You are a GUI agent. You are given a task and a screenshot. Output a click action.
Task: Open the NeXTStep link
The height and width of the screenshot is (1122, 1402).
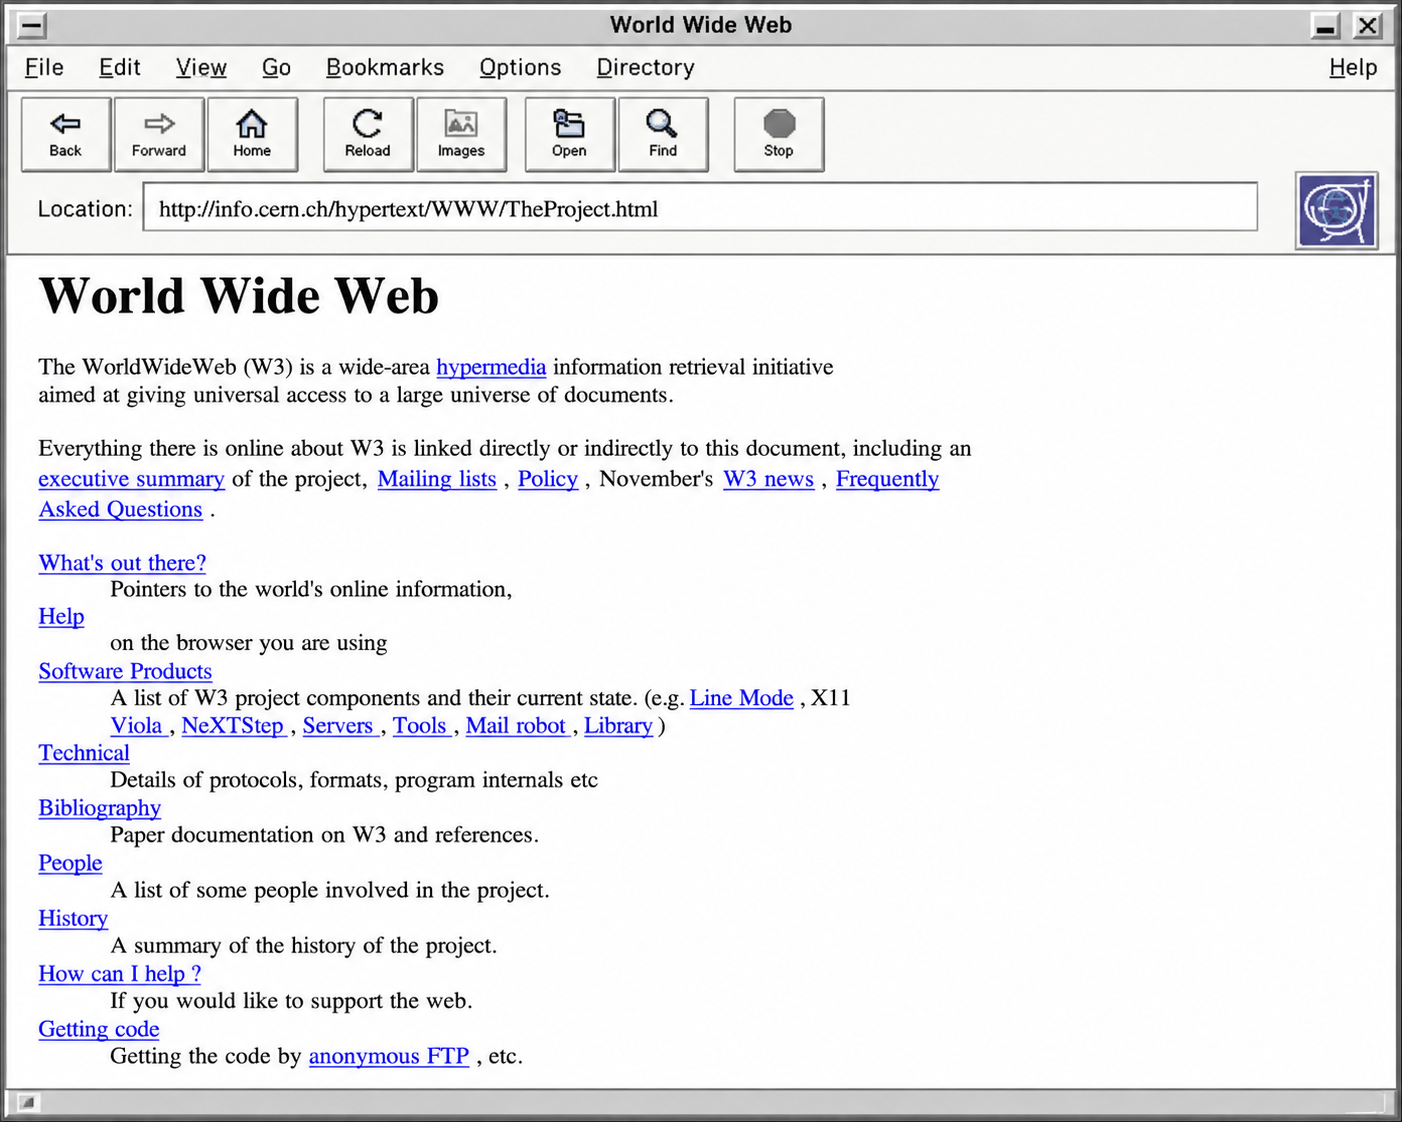tap(232, 726)
